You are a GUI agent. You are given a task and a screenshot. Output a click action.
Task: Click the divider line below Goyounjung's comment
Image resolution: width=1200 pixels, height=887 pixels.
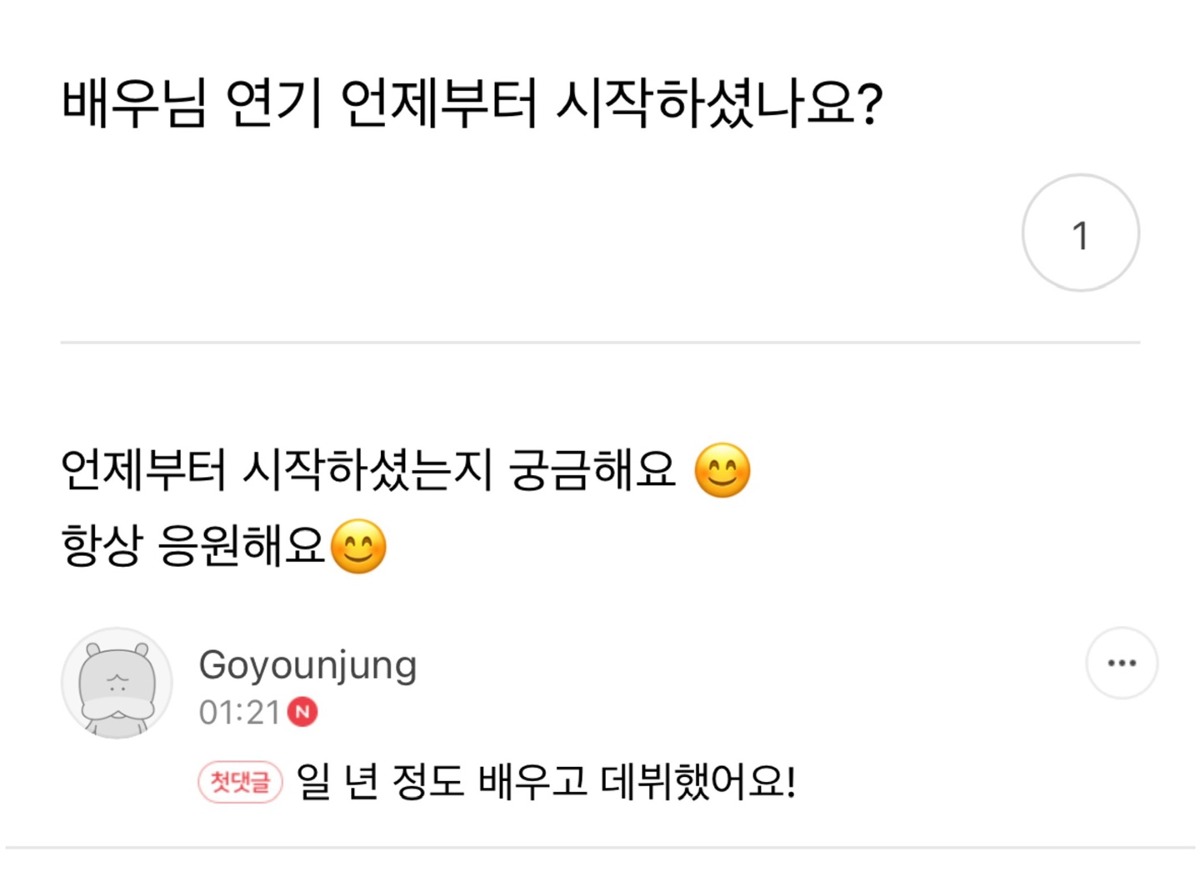tap(600, 848)
